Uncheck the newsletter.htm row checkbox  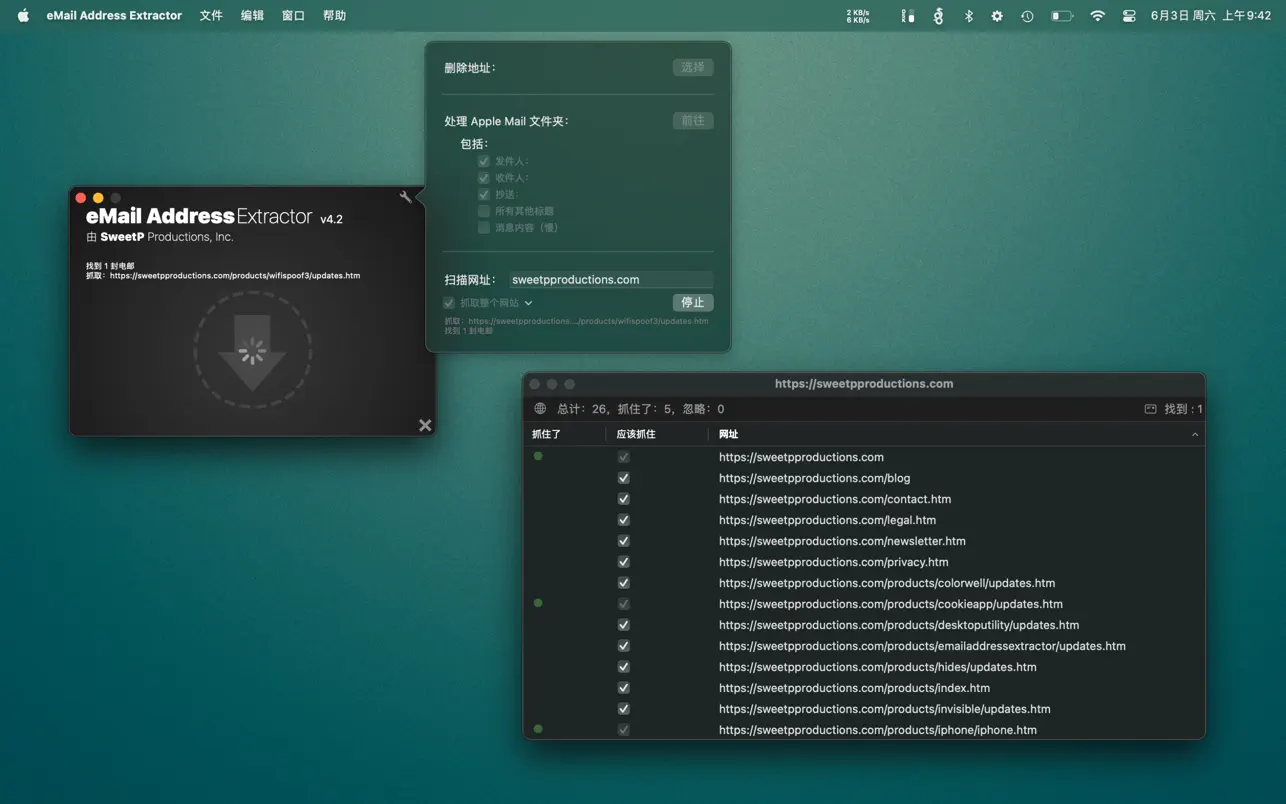tap(624, 541)
